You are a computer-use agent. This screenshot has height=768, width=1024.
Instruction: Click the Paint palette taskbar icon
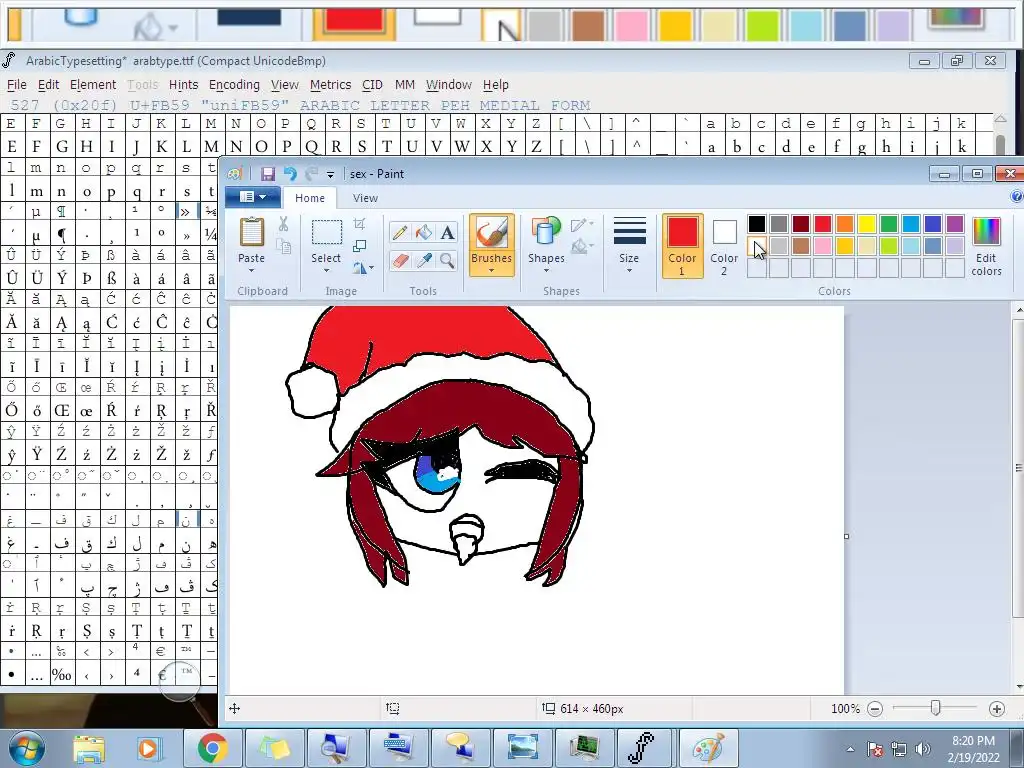(709, 748)
